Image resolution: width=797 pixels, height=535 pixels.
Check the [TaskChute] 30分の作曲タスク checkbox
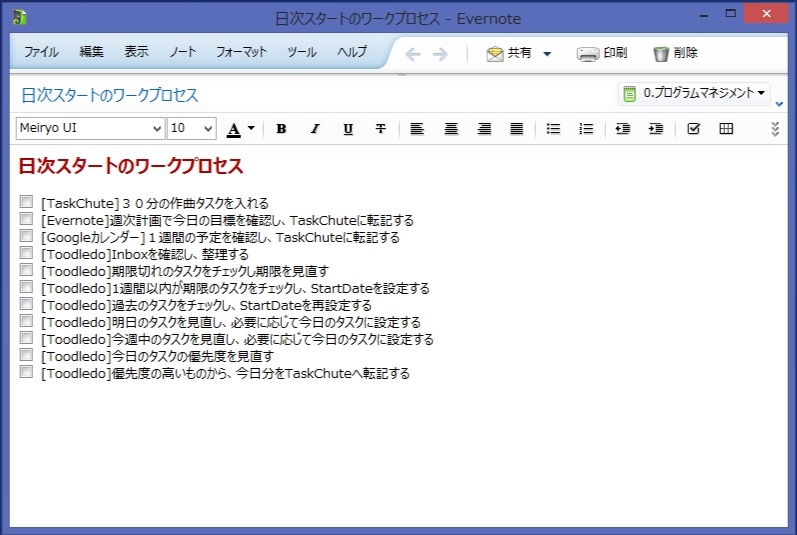click(x=26, y=202)
